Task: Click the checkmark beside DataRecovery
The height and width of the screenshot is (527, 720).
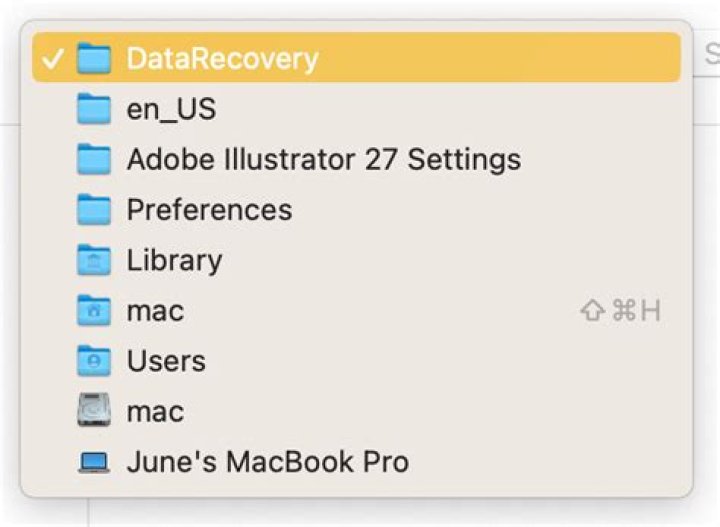Action: [52, 58]
